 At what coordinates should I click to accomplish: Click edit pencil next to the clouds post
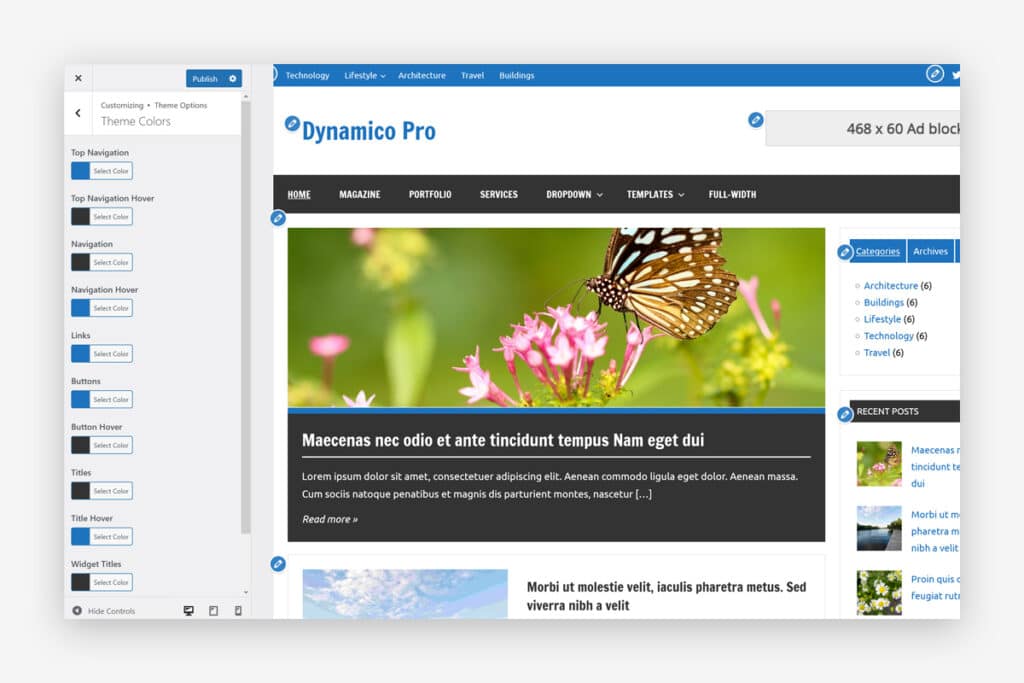coord(278,564)
